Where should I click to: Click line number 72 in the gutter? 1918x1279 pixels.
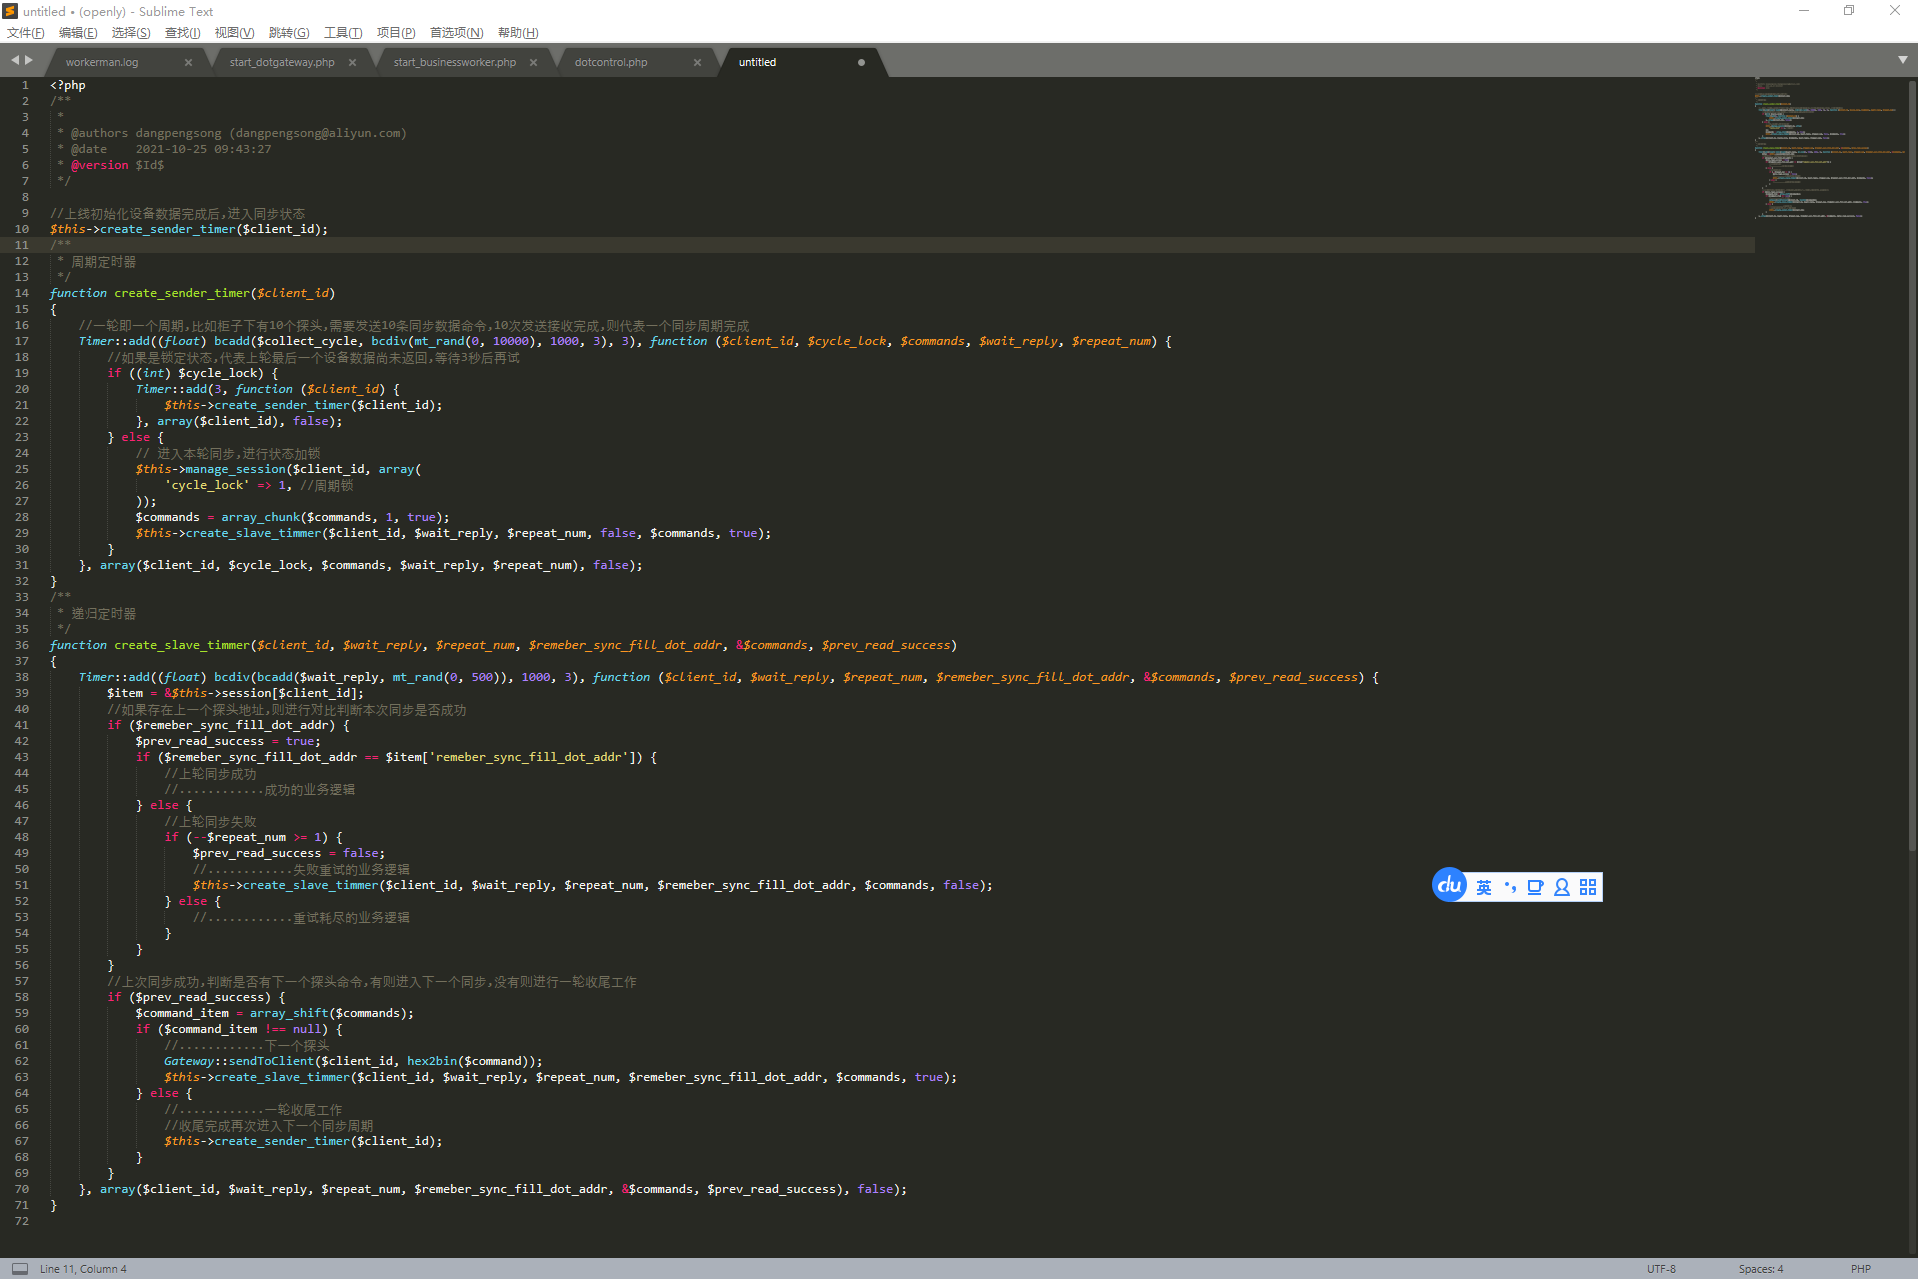point(22,1221)
